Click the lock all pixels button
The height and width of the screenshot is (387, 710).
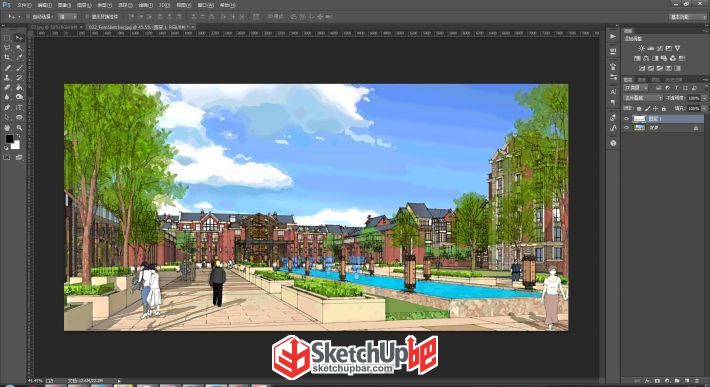coord(664,109)
